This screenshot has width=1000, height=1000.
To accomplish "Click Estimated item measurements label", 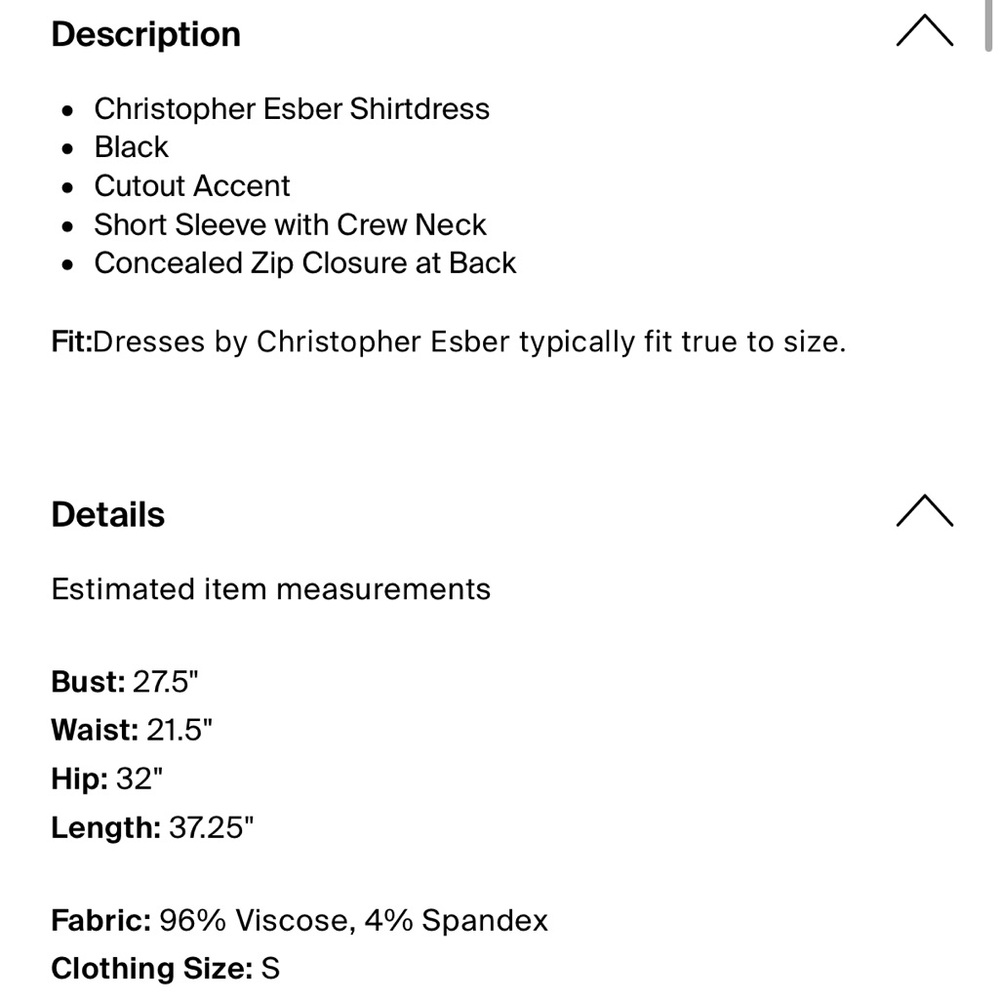I will (270, 589).
